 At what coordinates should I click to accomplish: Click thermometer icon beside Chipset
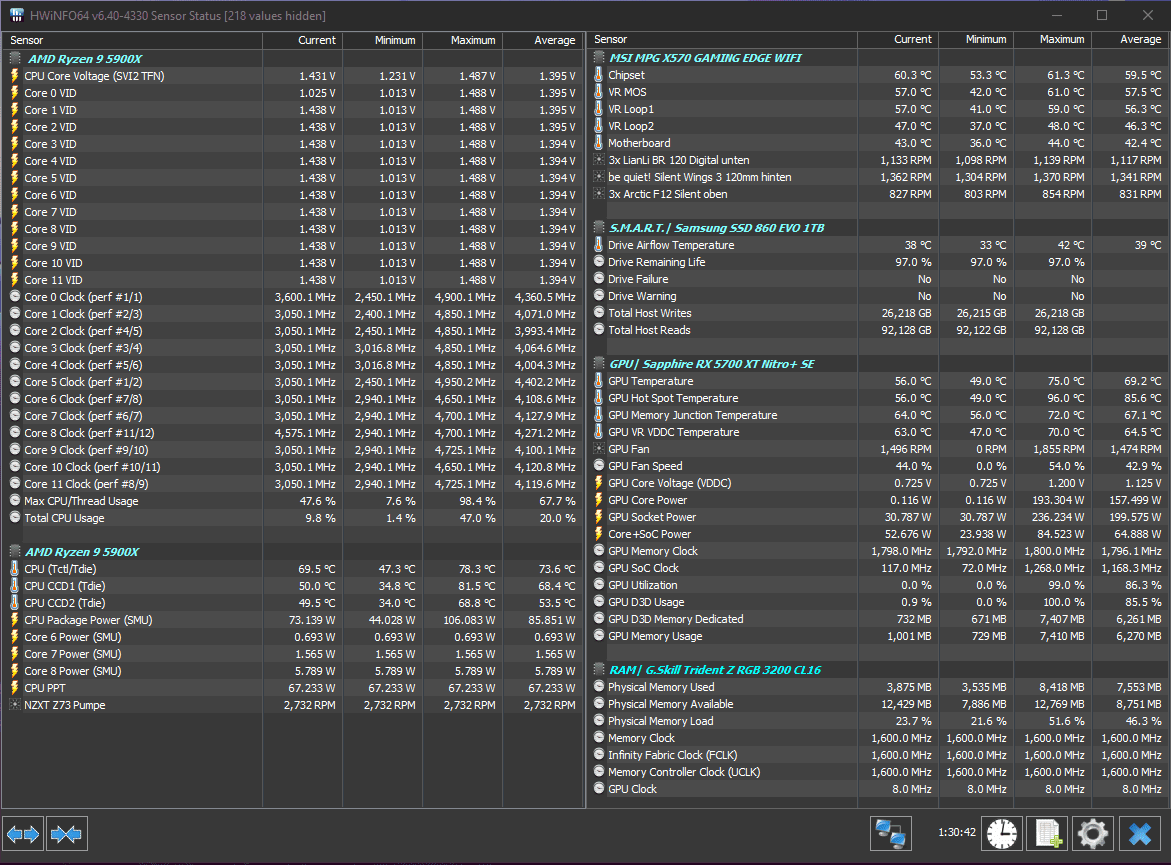598,75
